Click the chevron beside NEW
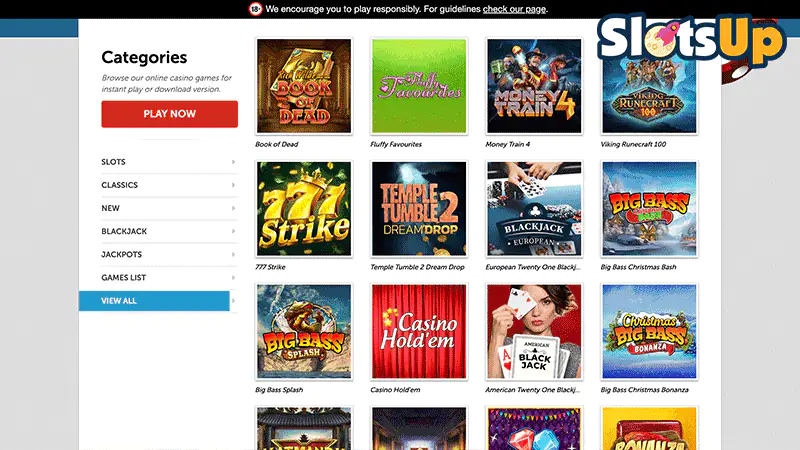This screenshot has height=450, width=800. coord(233,208)
